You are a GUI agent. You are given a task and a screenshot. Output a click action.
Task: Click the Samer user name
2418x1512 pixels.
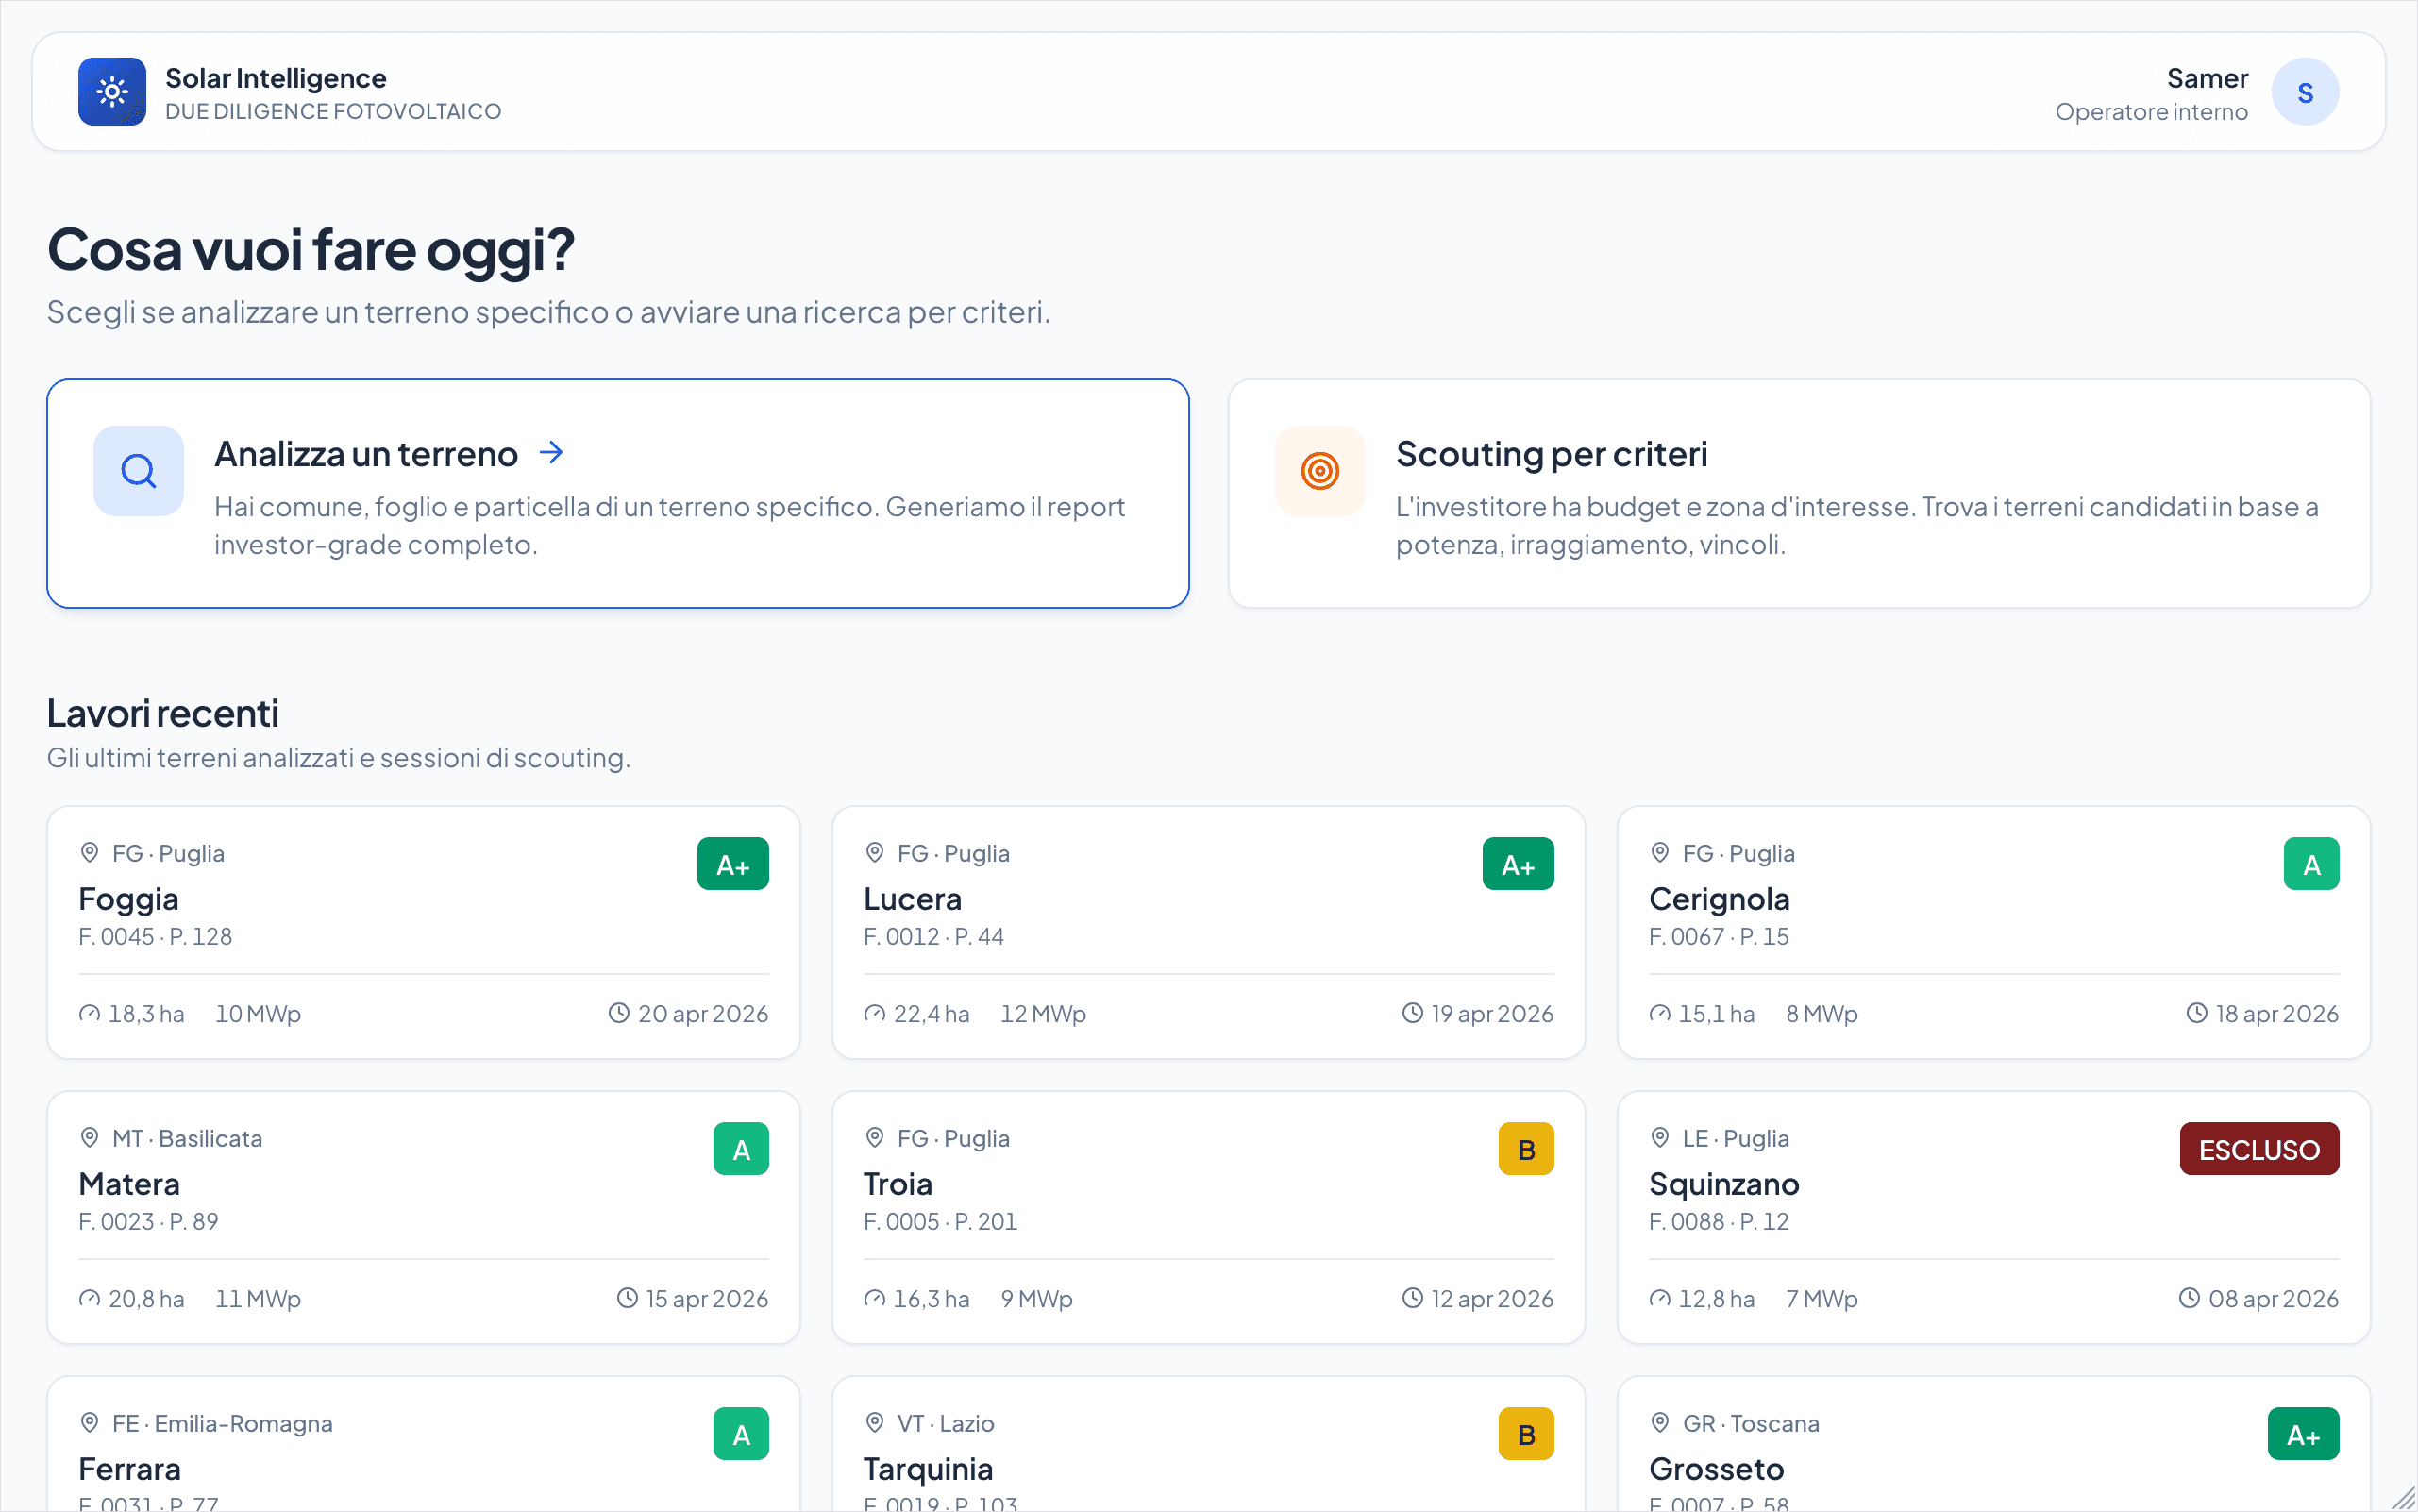2207,78
